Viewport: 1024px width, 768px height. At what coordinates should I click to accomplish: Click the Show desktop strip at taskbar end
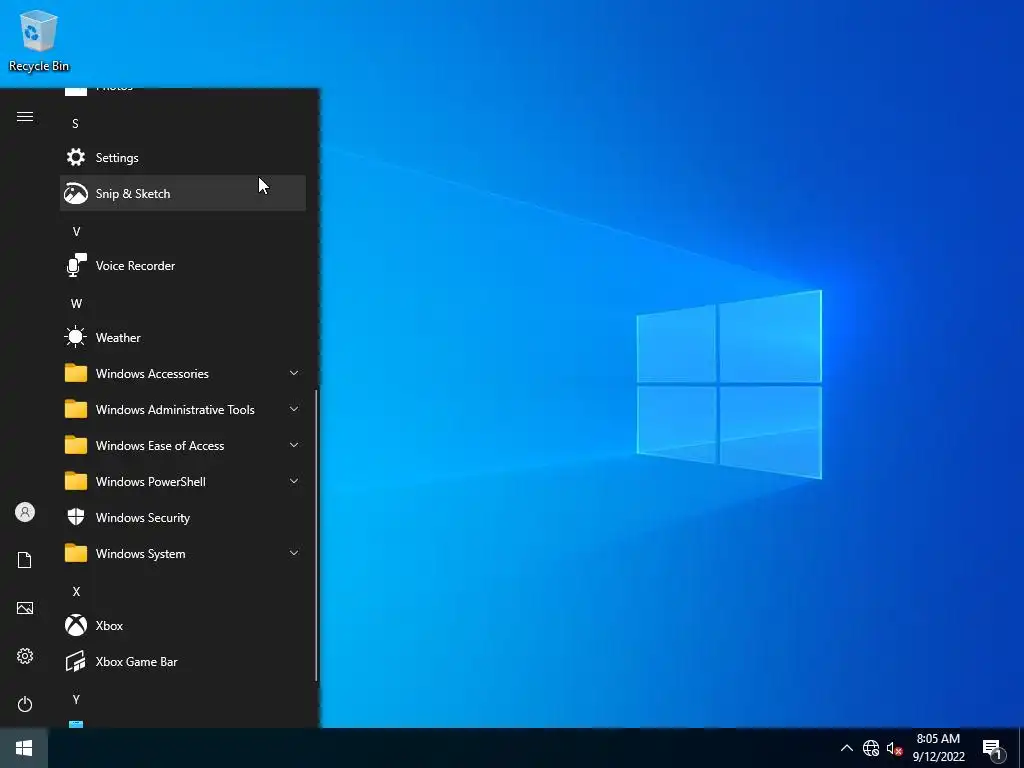(x=1021, y=748)
